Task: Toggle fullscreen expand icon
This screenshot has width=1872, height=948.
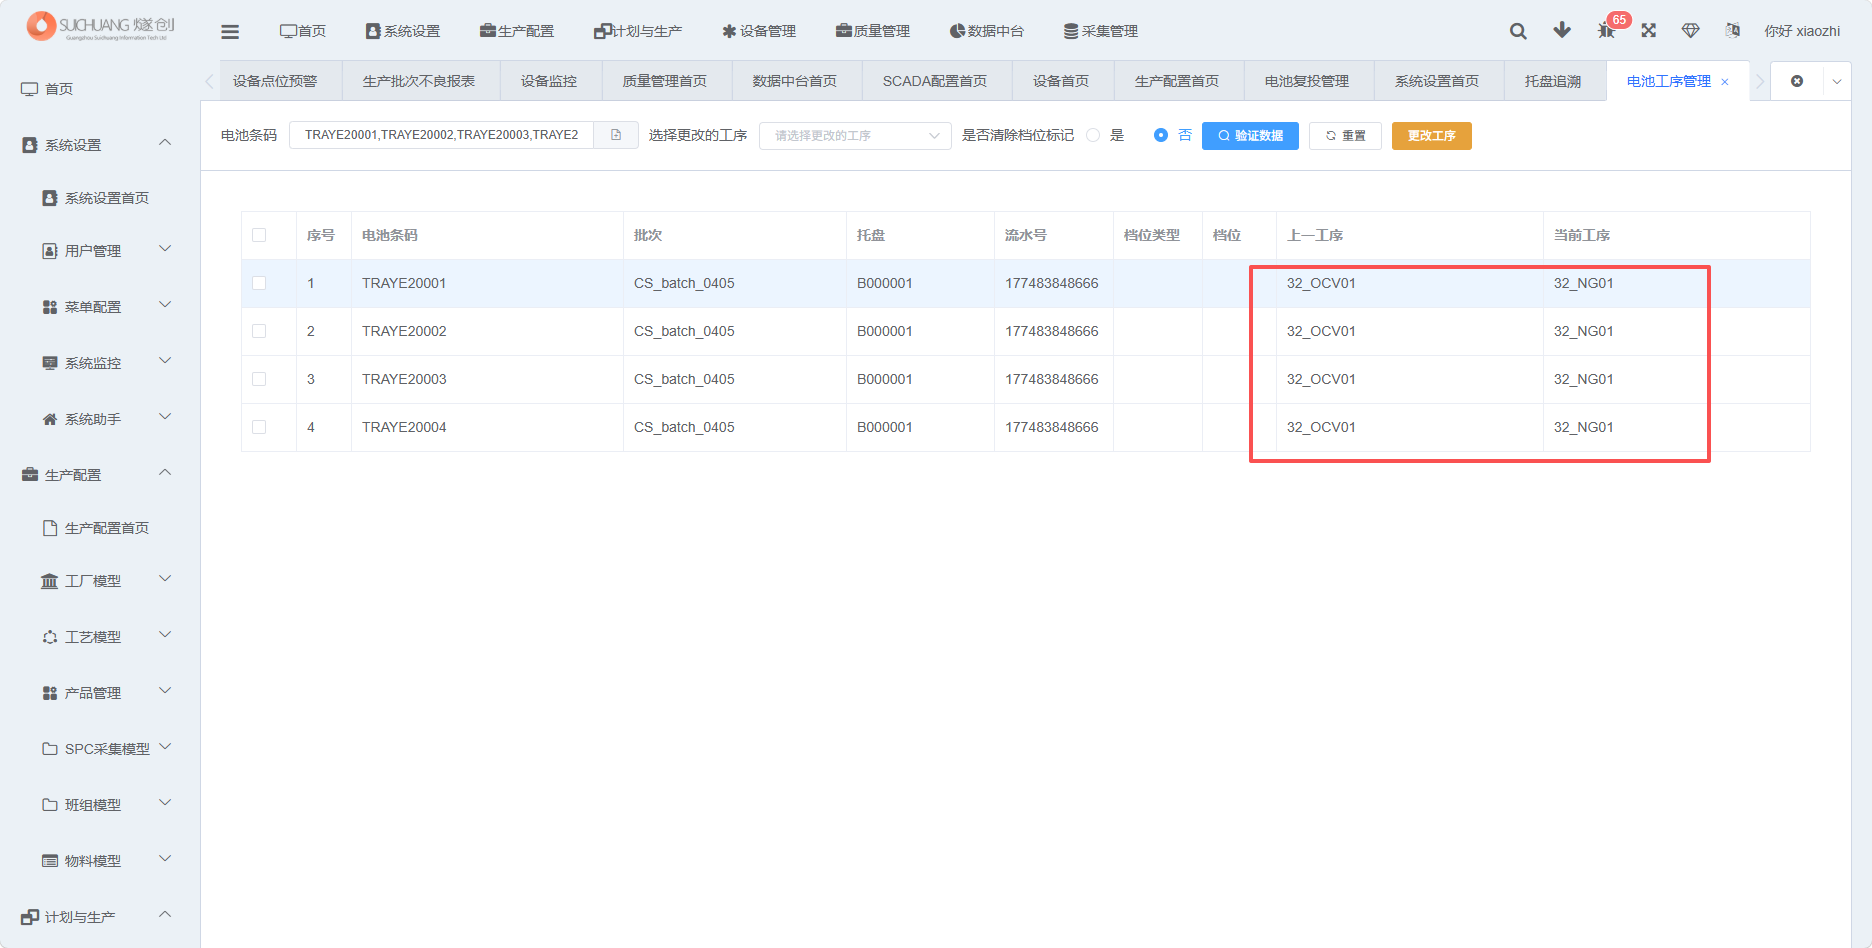Action: pyautogui.click(x=1649, y=30)
